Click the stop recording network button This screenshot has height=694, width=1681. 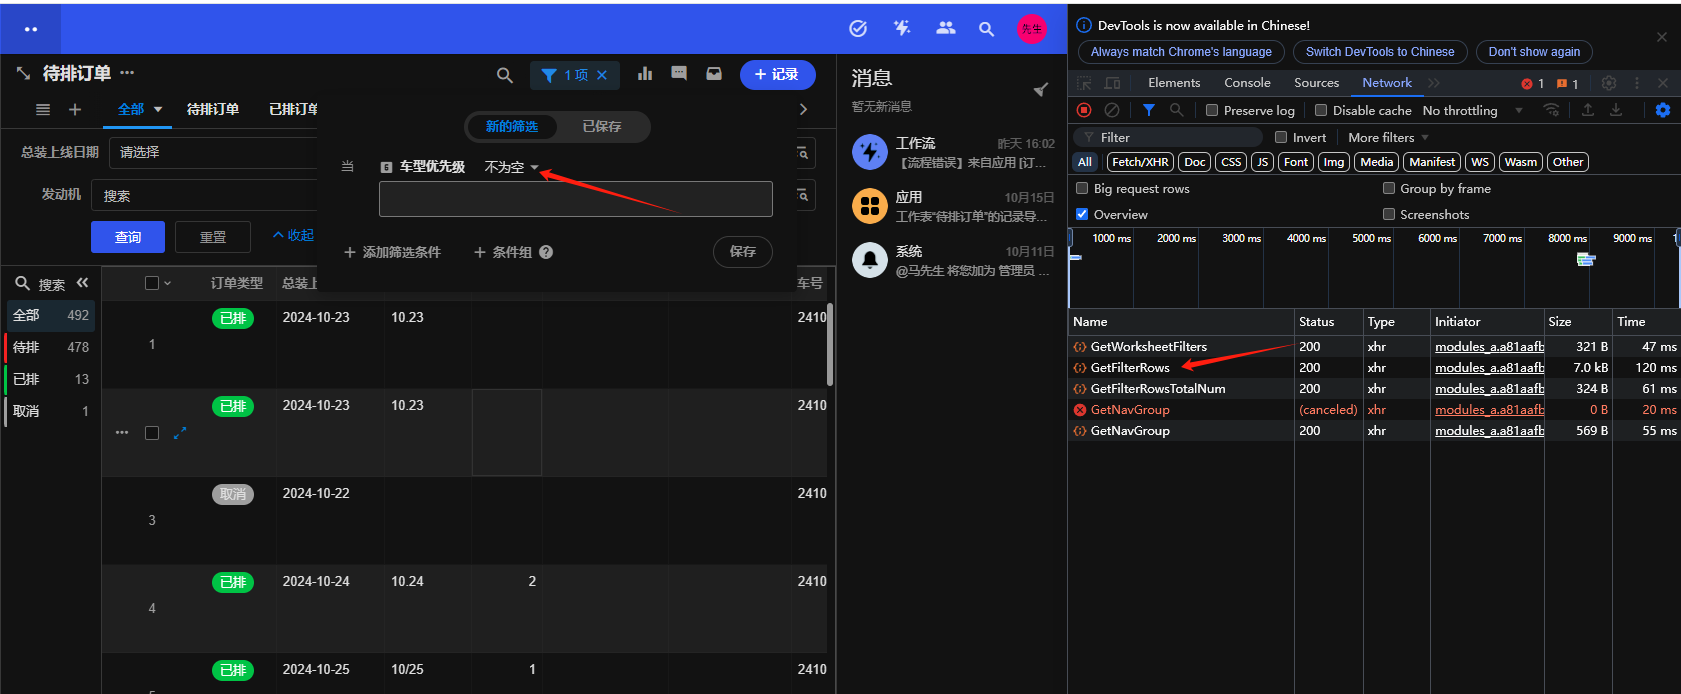[x=1084, y=110]
